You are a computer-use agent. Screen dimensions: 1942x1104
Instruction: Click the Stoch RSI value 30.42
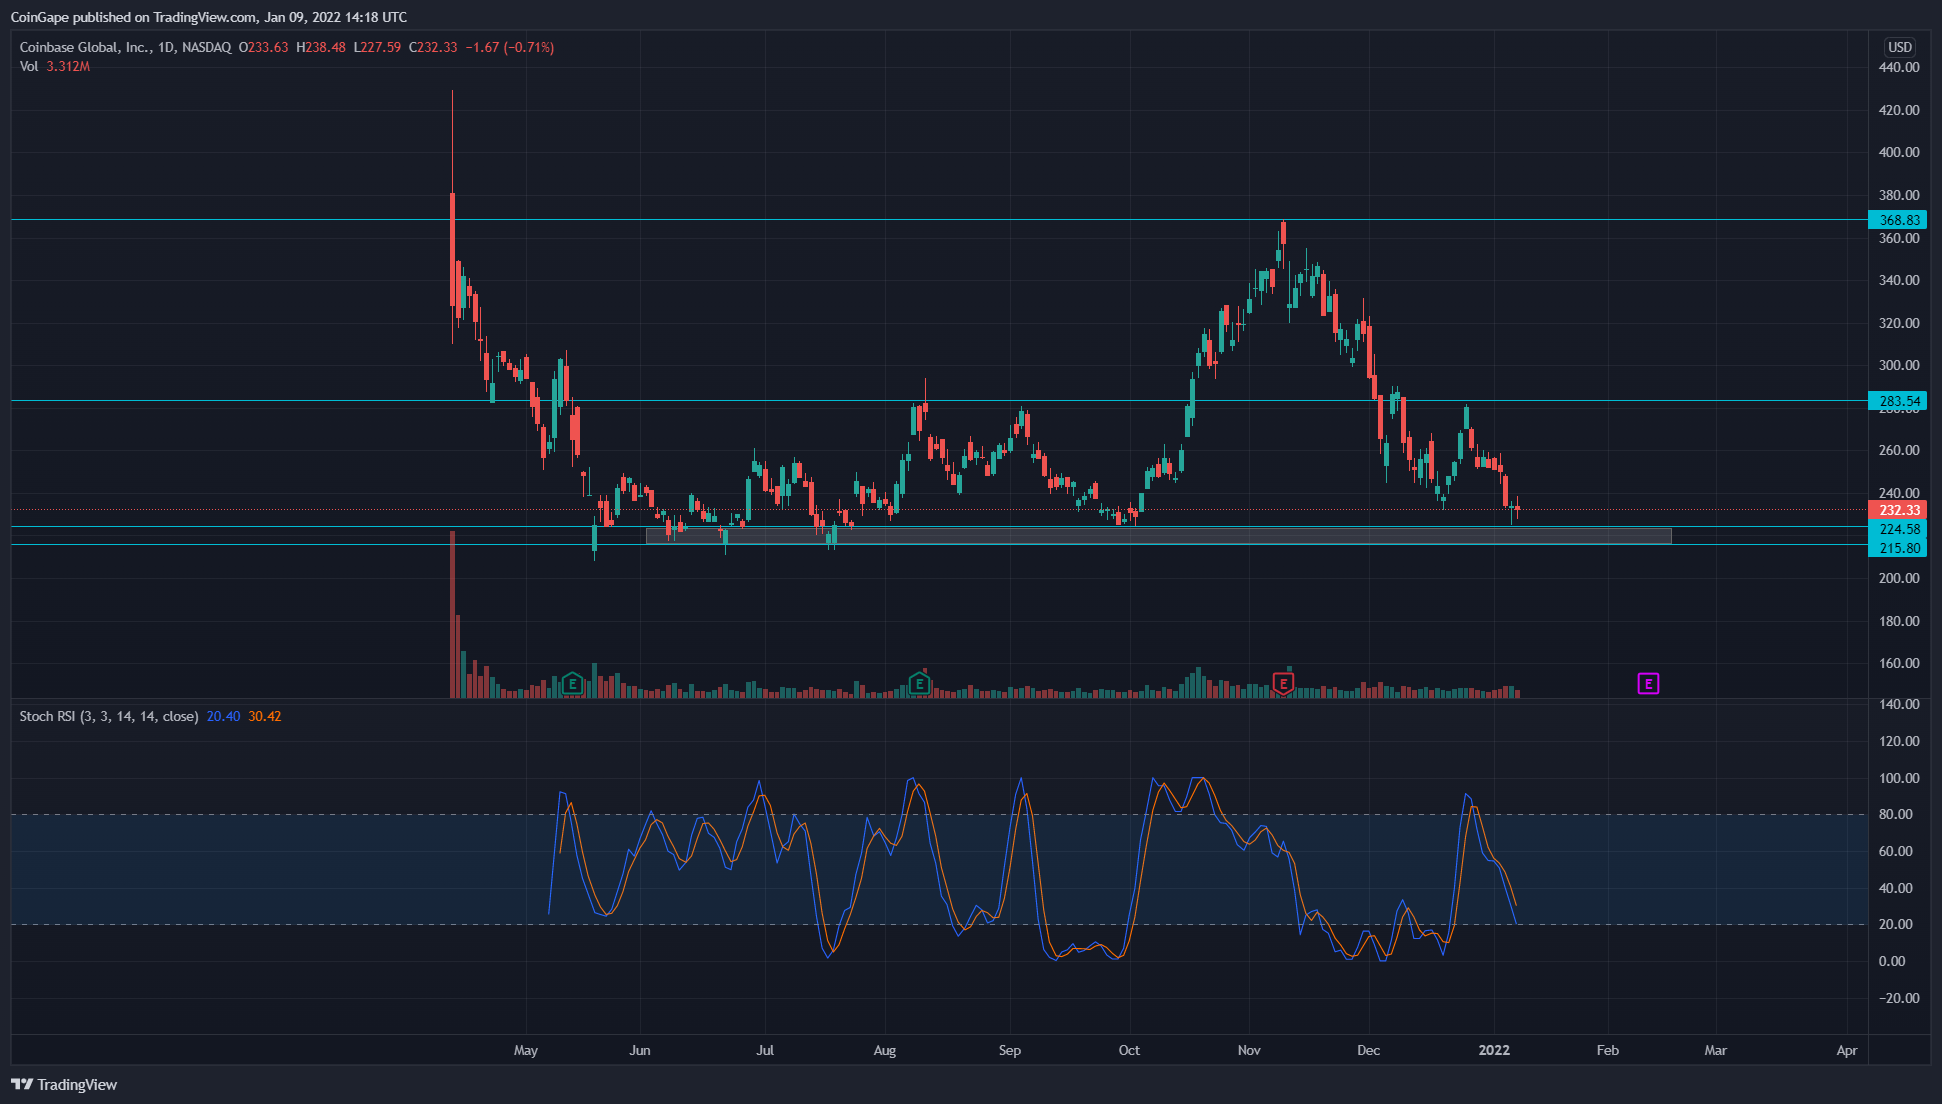click(x=265, y=716)
